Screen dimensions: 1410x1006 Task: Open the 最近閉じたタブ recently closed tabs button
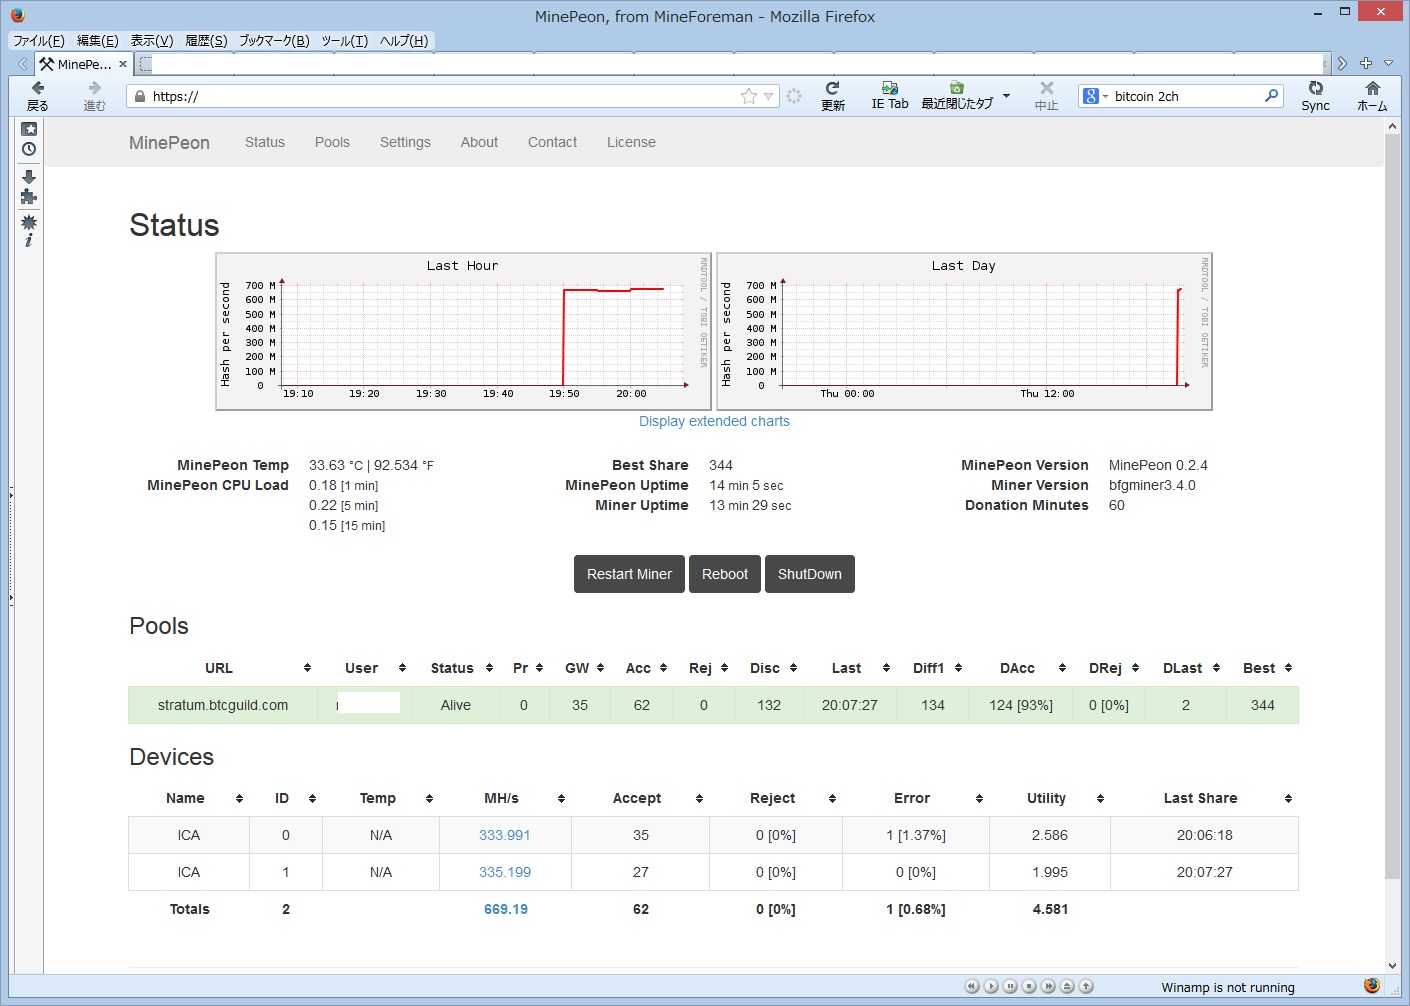957,96
